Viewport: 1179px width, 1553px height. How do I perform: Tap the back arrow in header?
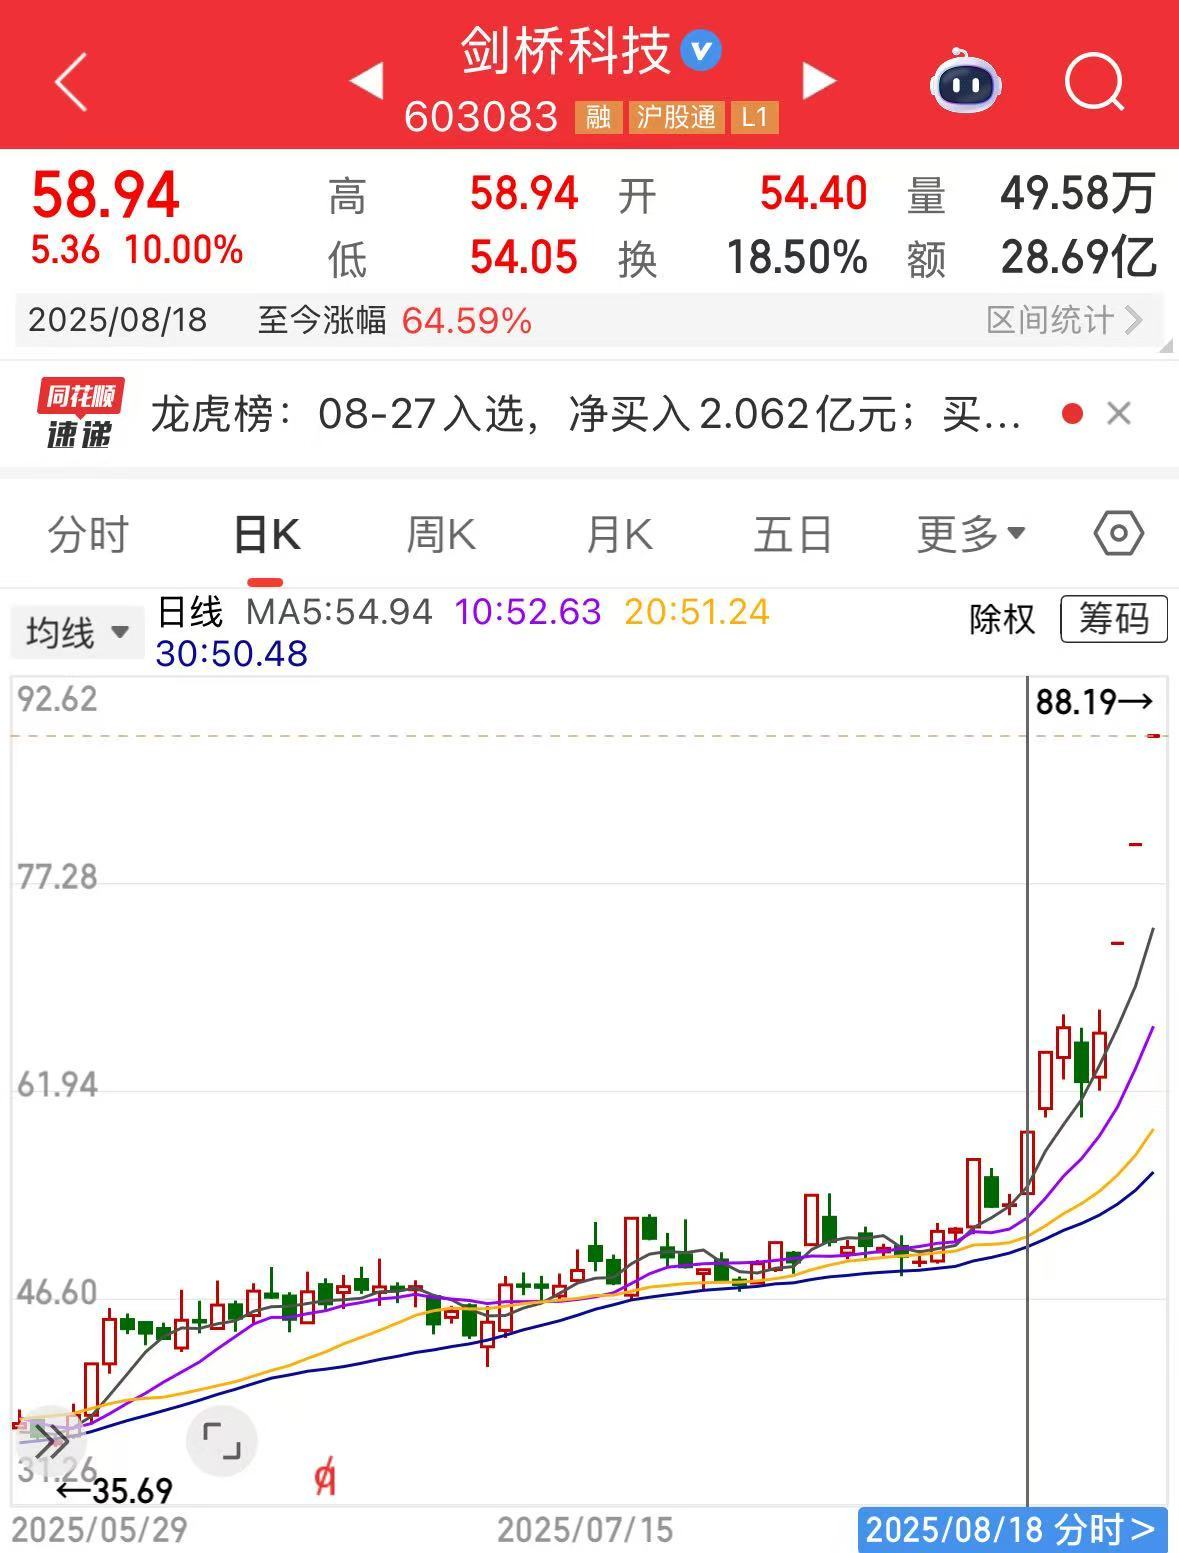72,82
